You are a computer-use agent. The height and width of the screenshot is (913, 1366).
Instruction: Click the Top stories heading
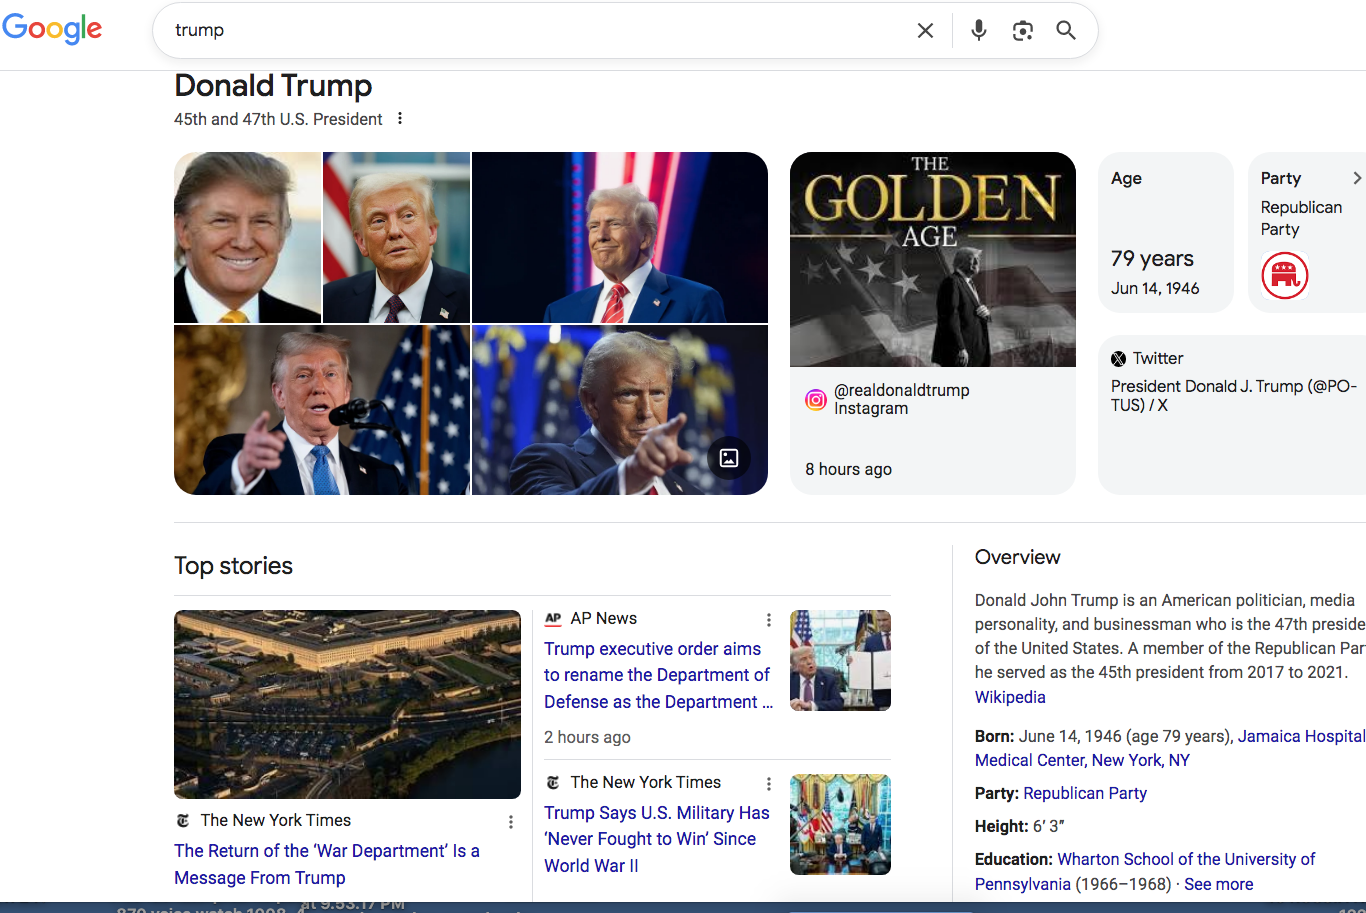point(234,566)
